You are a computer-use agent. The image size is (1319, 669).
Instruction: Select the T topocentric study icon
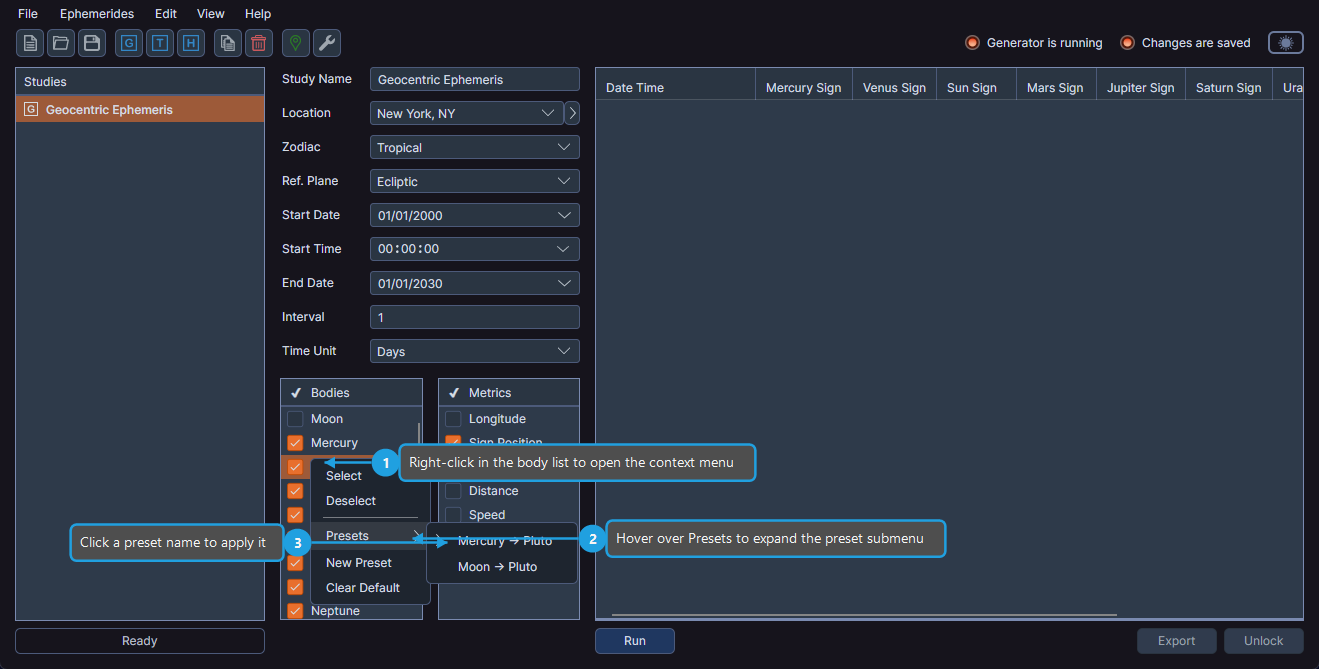159,43
